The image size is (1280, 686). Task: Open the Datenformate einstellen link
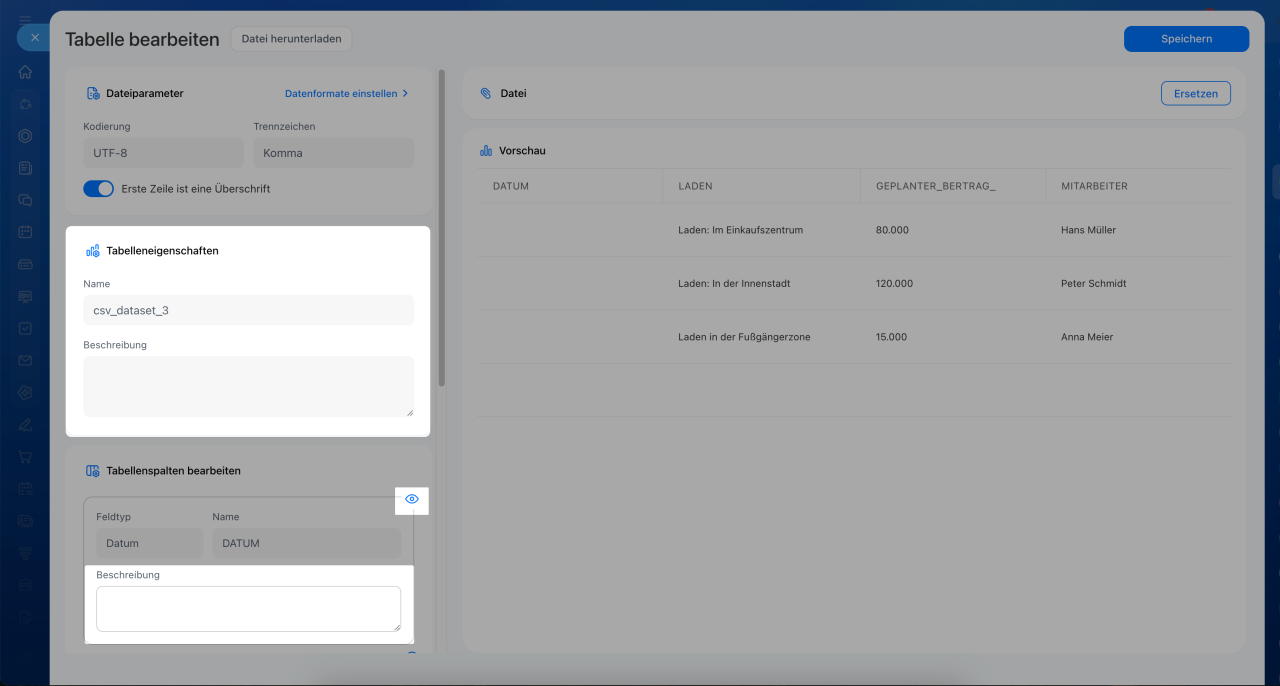340,93
